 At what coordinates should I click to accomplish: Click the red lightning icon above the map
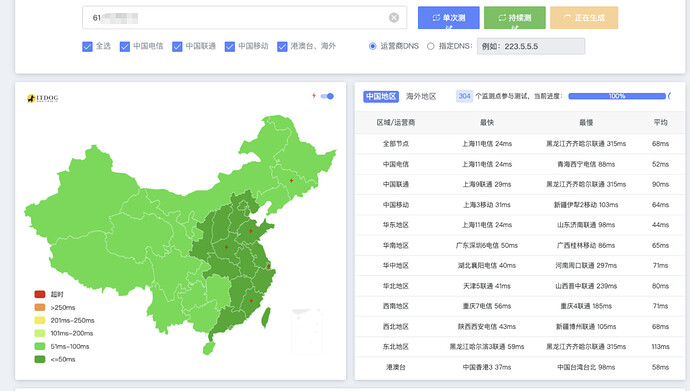pos(314,96)
